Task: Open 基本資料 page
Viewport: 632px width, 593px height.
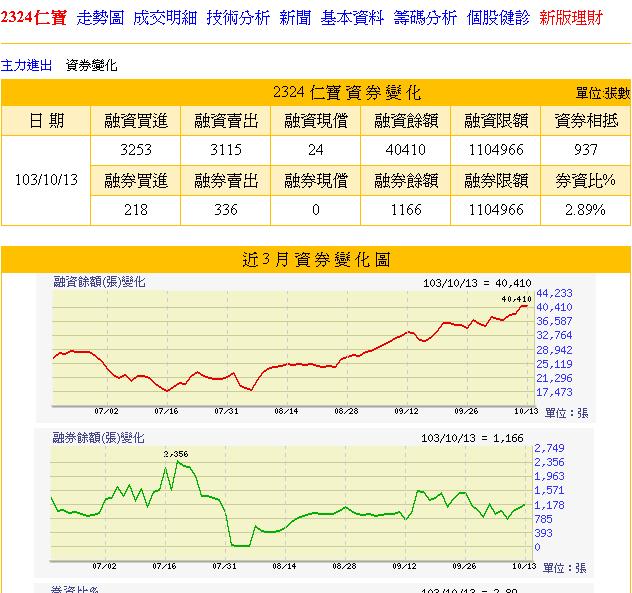Action: pos(352,18)
